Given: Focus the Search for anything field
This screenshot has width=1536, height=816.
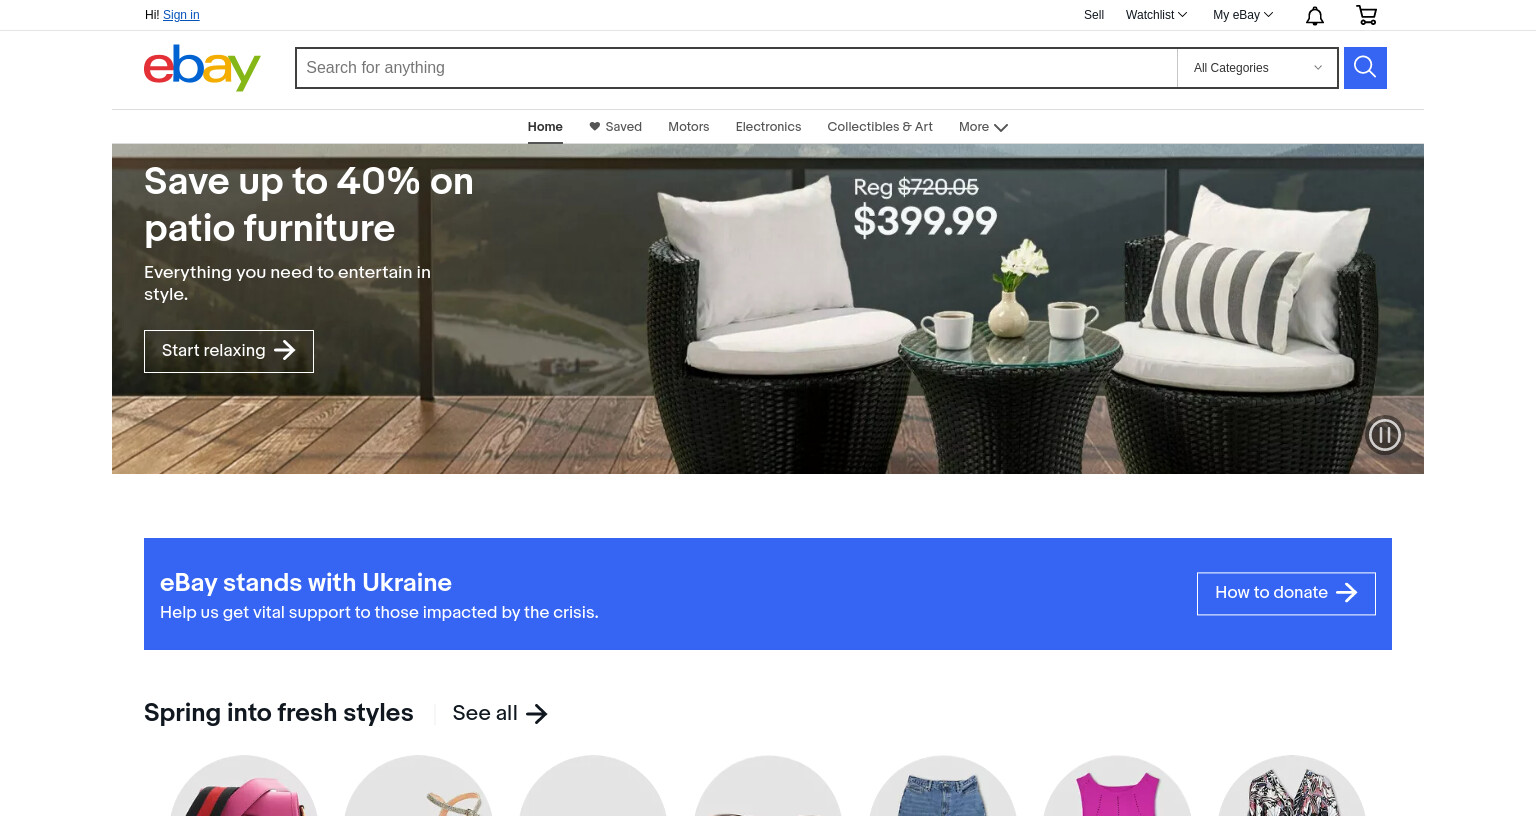Looking at the screenshot, I should pos(736,68).
